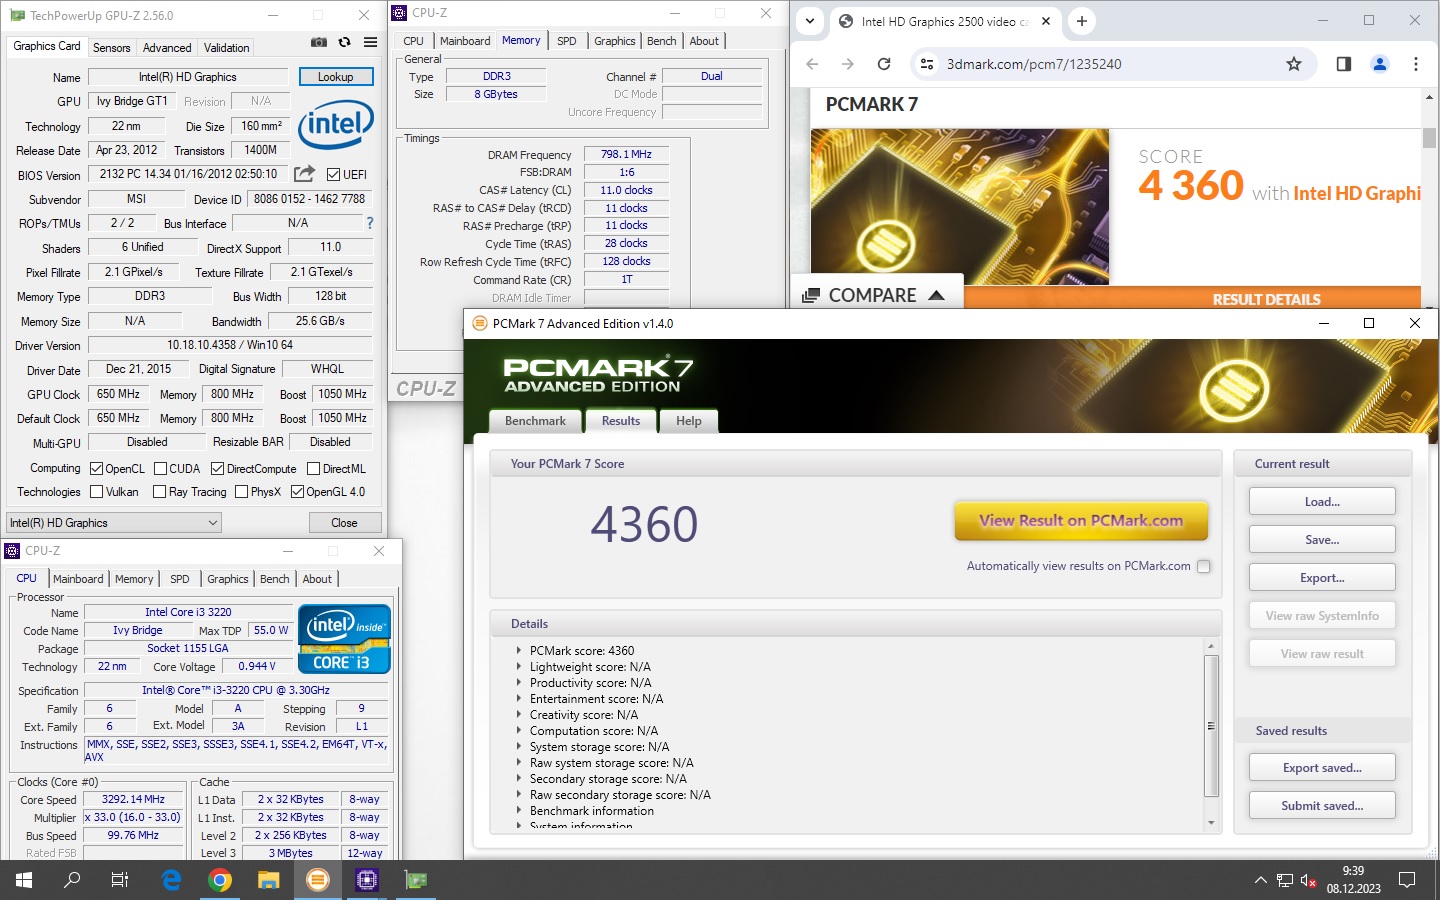Show hidden system tray icons
Screen dimensions: 1440x900
click(1260, 881)
